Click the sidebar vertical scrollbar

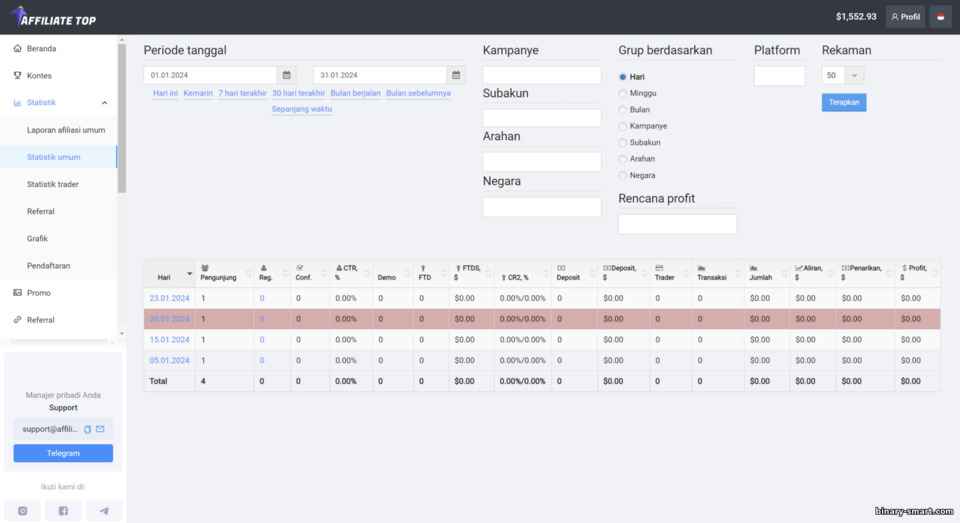(x=122, y=118)
